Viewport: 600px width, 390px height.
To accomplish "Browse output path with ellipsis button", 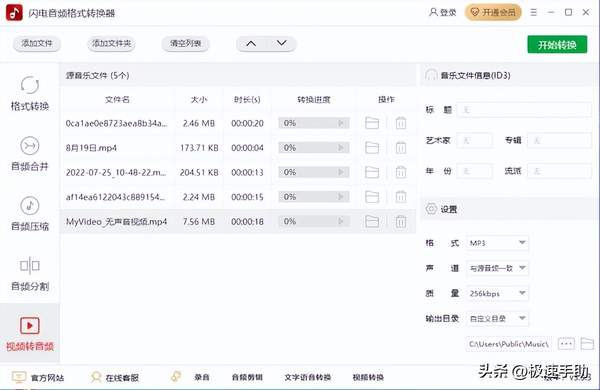I will pyautogui.click(x=566, y=344).
